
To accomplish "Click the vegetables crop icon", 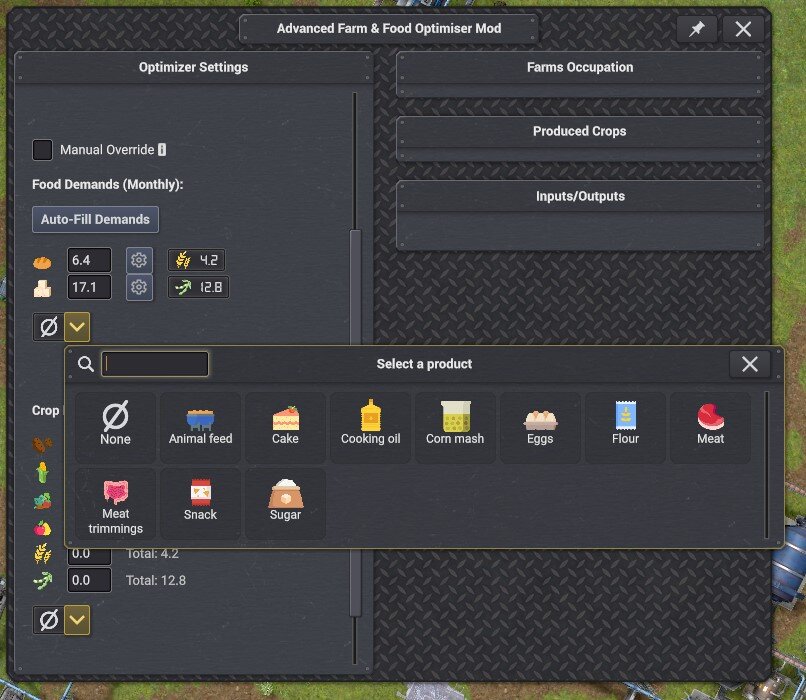I will pos(42,500).
